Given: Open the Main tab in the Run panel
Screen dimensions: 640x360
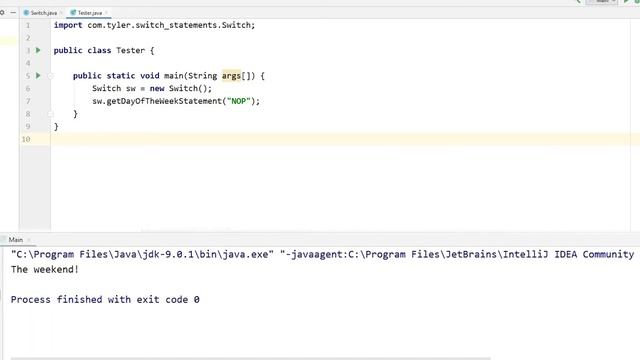Looking at the screenshot, I should pyautogui.click(x=16, y=240).
